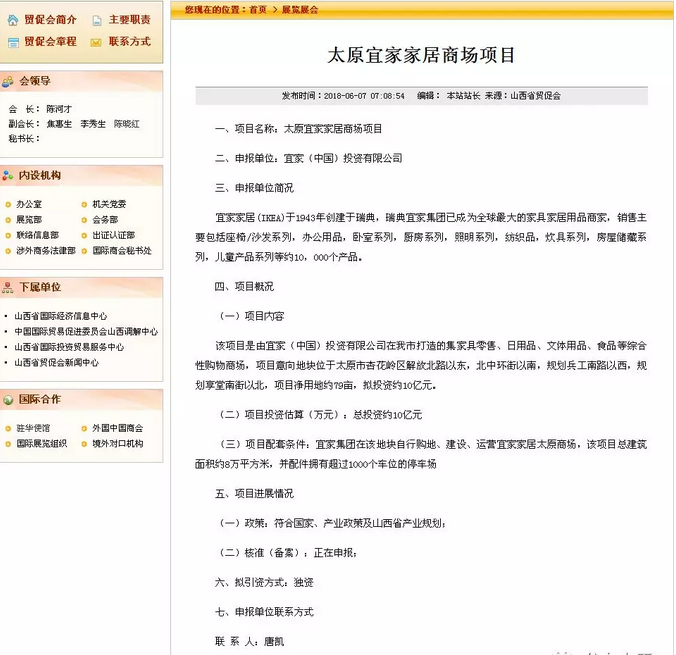Screen dimensions: 676x655
Task: Click 内设机构 section header
Action: tap(40, 175)
